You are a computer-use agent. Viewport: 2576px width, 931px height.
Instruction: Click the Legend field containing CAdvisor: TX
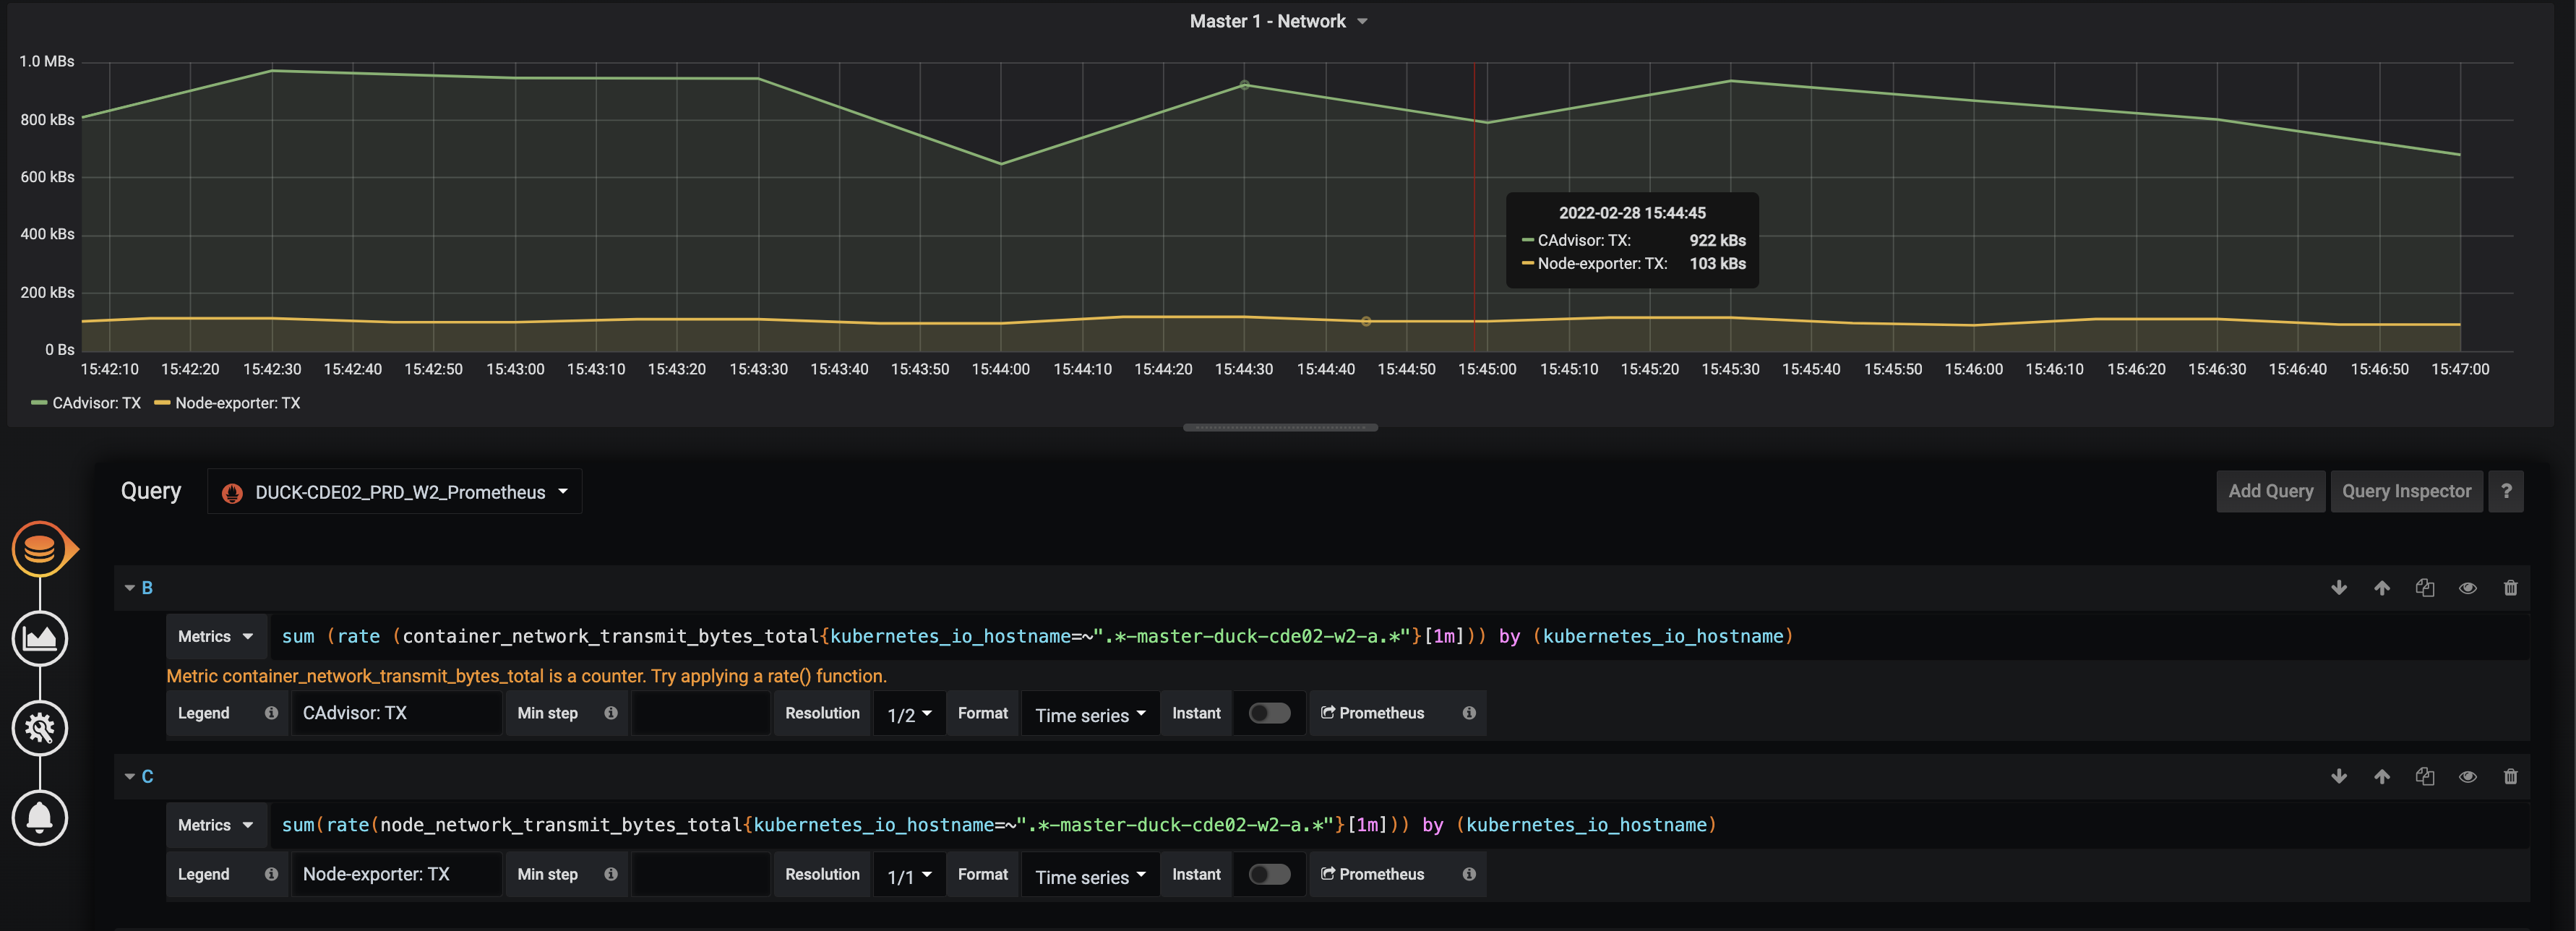[x=396, y=713]
